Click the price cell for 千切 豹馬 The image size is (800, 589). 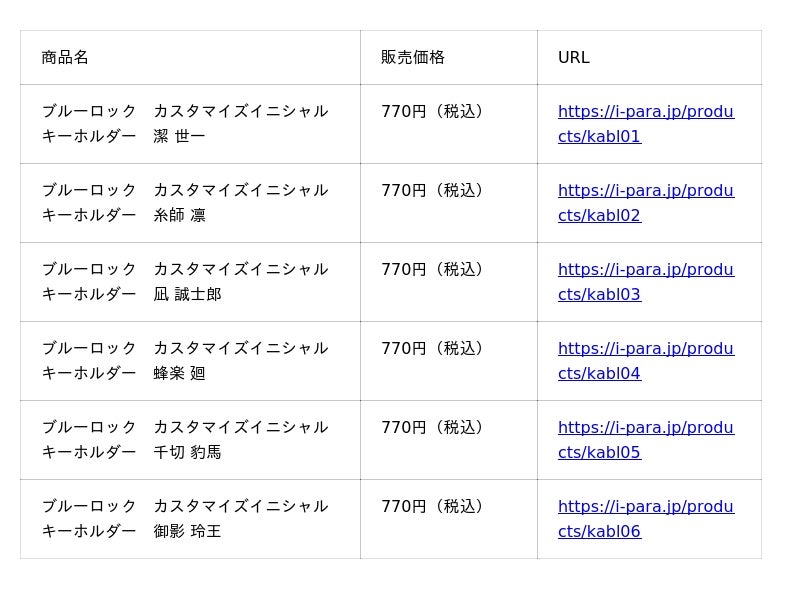click(449, 440)
